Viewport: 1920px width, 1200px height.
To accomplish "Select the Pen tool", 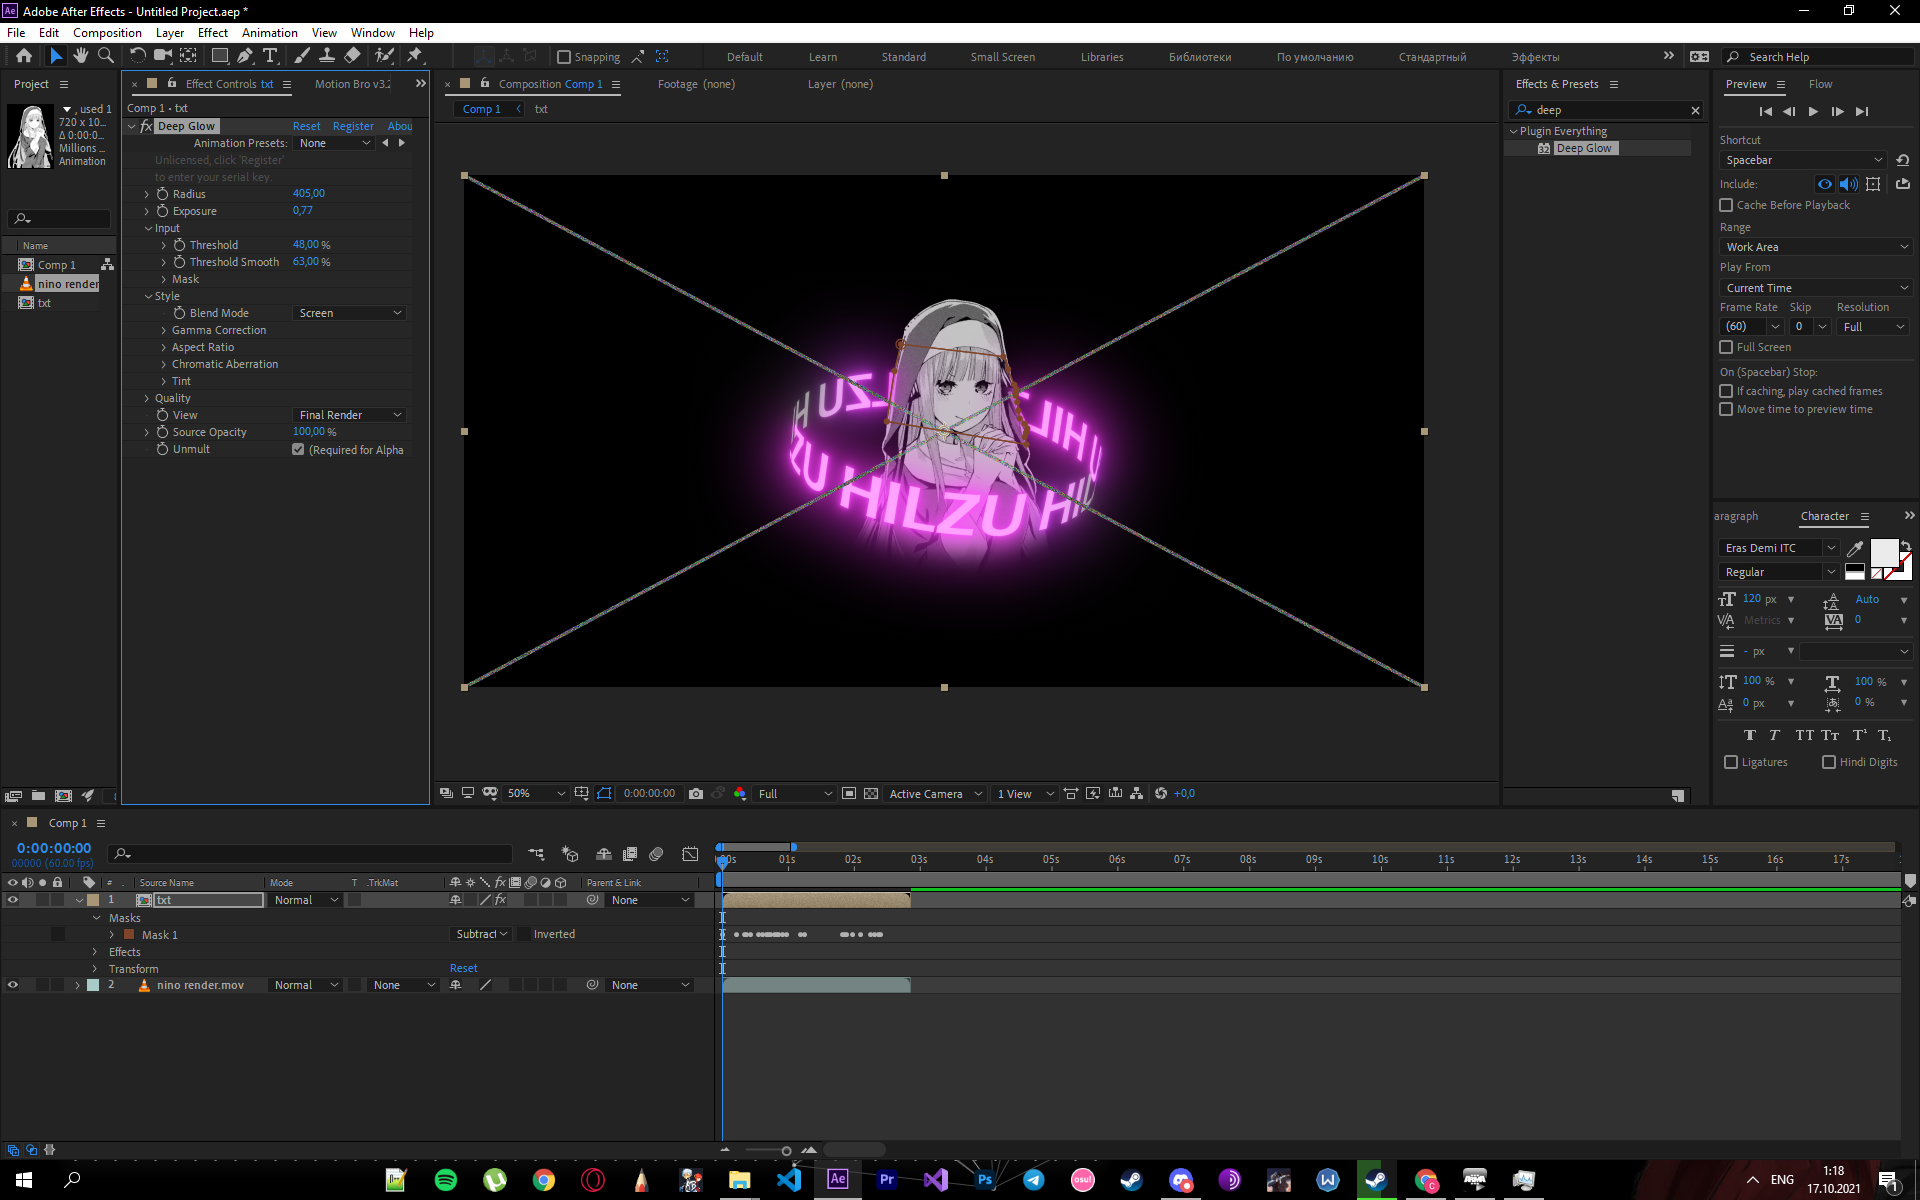I will click(x=245, y=56).
